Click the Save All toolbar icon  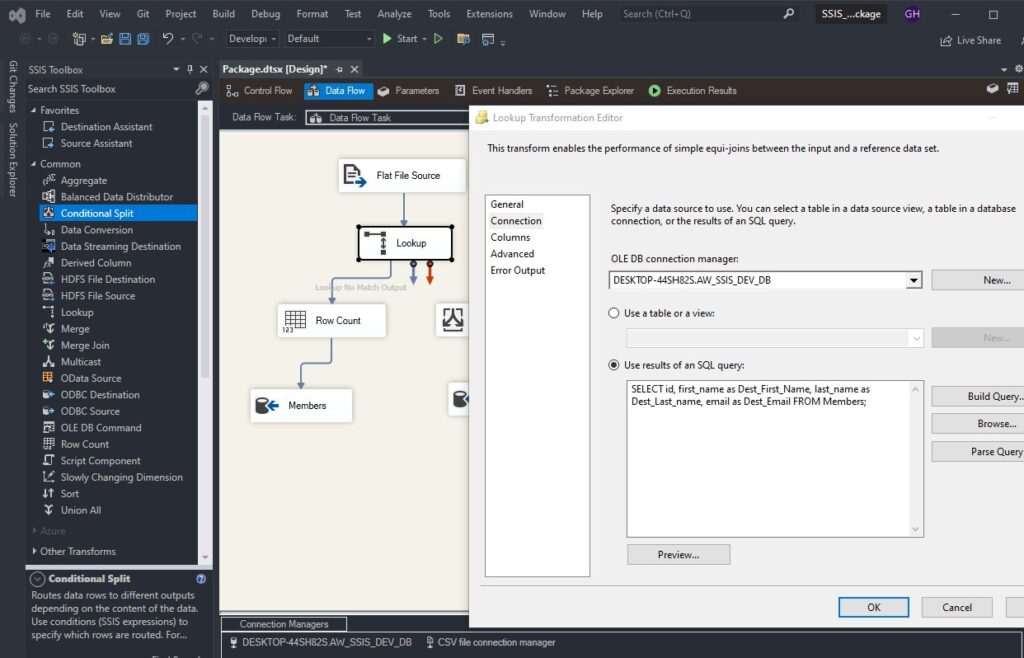coord(143,37)
